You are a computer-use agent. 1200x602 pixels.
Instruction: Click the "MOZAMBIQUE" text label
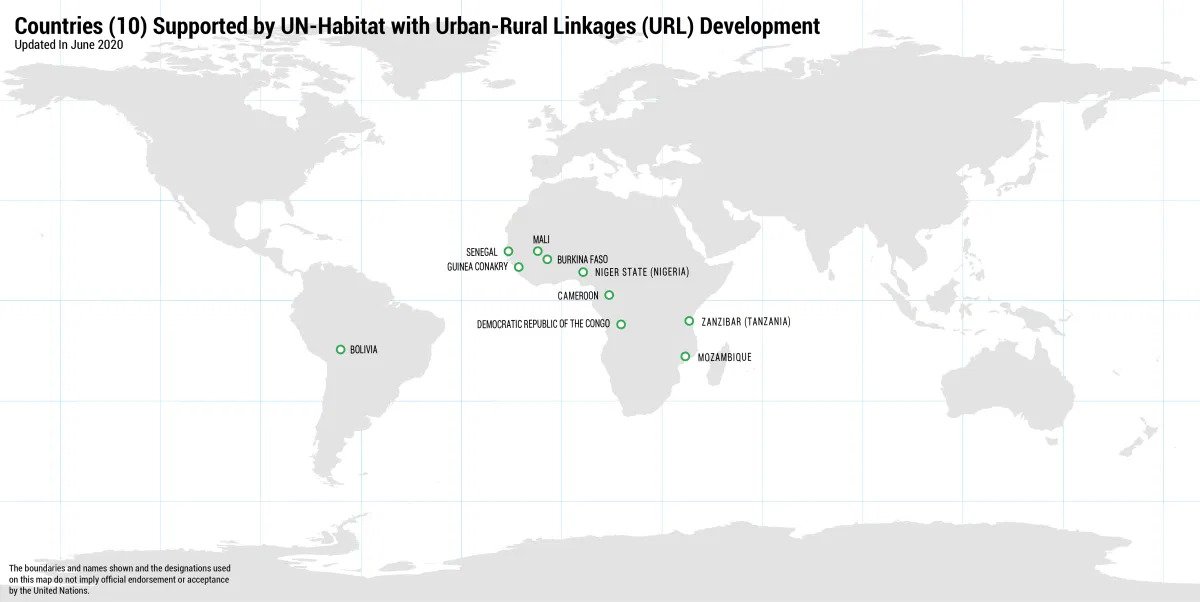point(724,357)
